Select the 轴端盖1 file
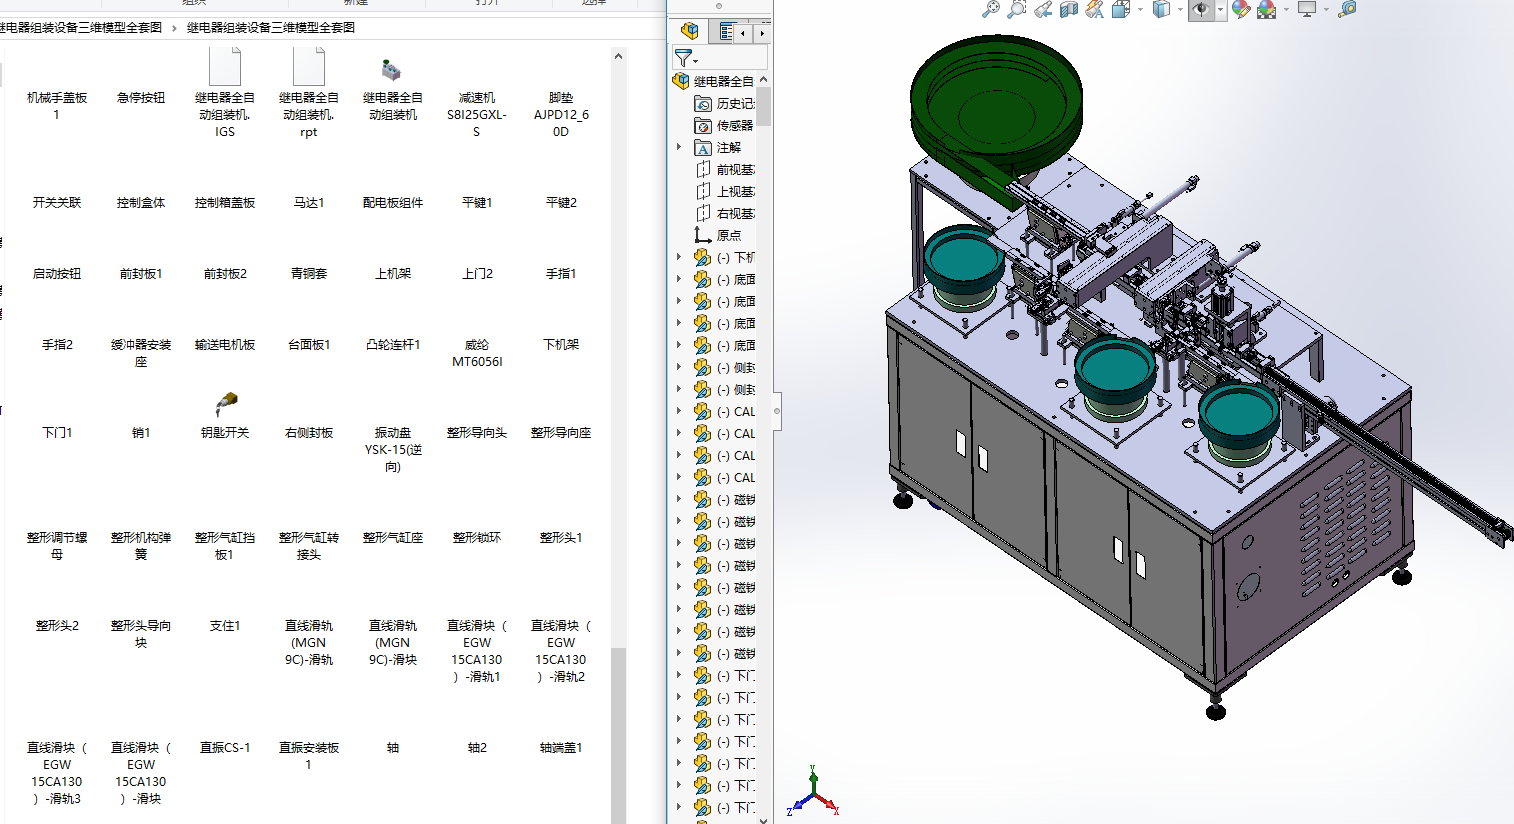Image resolution: width=1514 pixels, height=824 pixels. pyautogui.click(x=561, y=747)
